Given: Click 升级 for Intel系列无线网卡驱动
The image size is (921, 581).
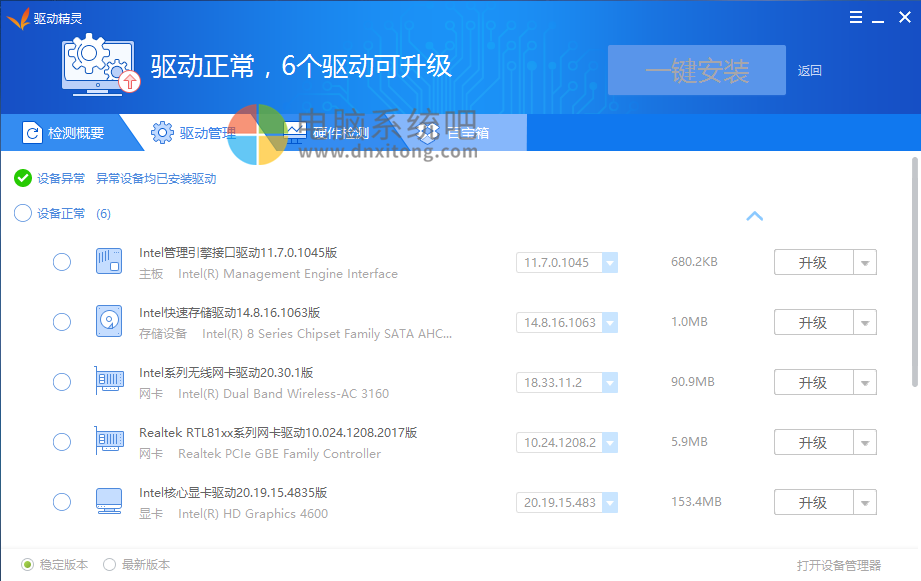Looking at the screenshot, I should click(x=814, y=382).
